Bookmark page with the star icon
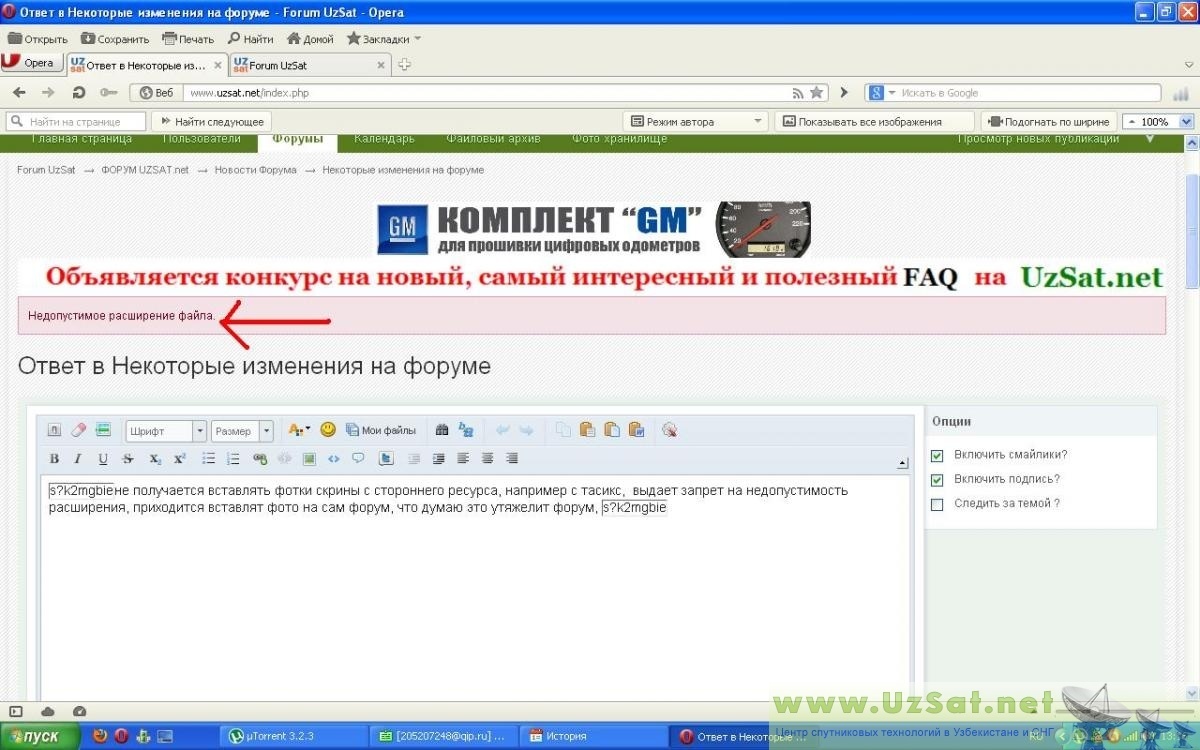 click(x=817, y=93)
